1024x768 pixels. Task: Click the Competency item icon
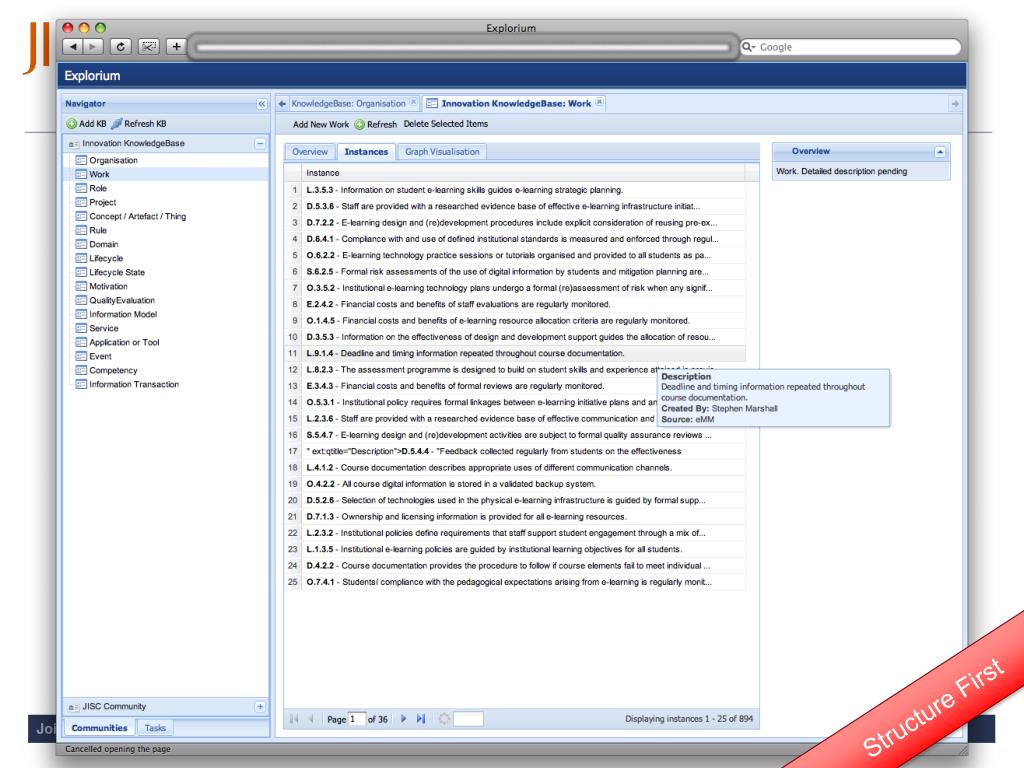point(81,370)
